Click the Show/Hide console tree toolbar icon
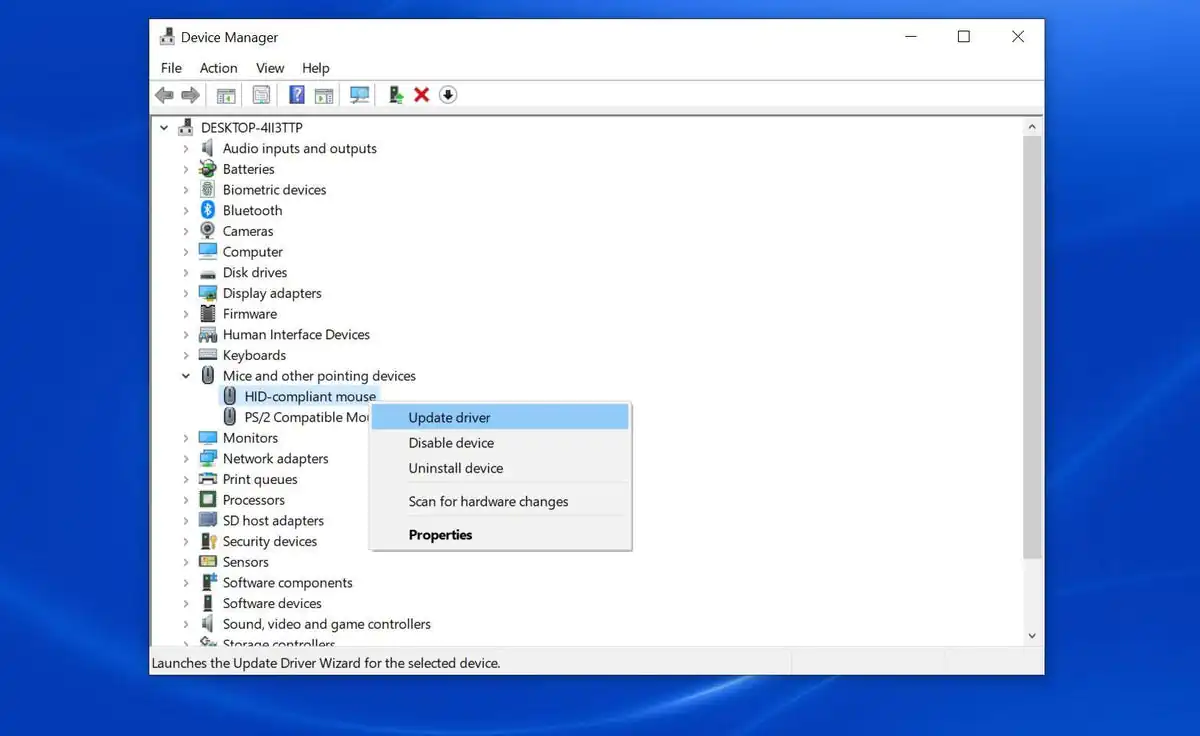Screen dimensions: 1200x736 coord(226,94)
